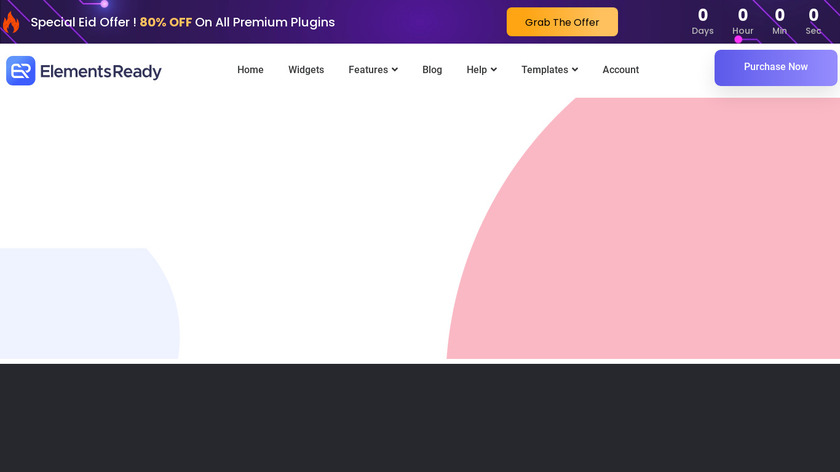
Task: Open the Widgets menu item
Action: point(306,70)
